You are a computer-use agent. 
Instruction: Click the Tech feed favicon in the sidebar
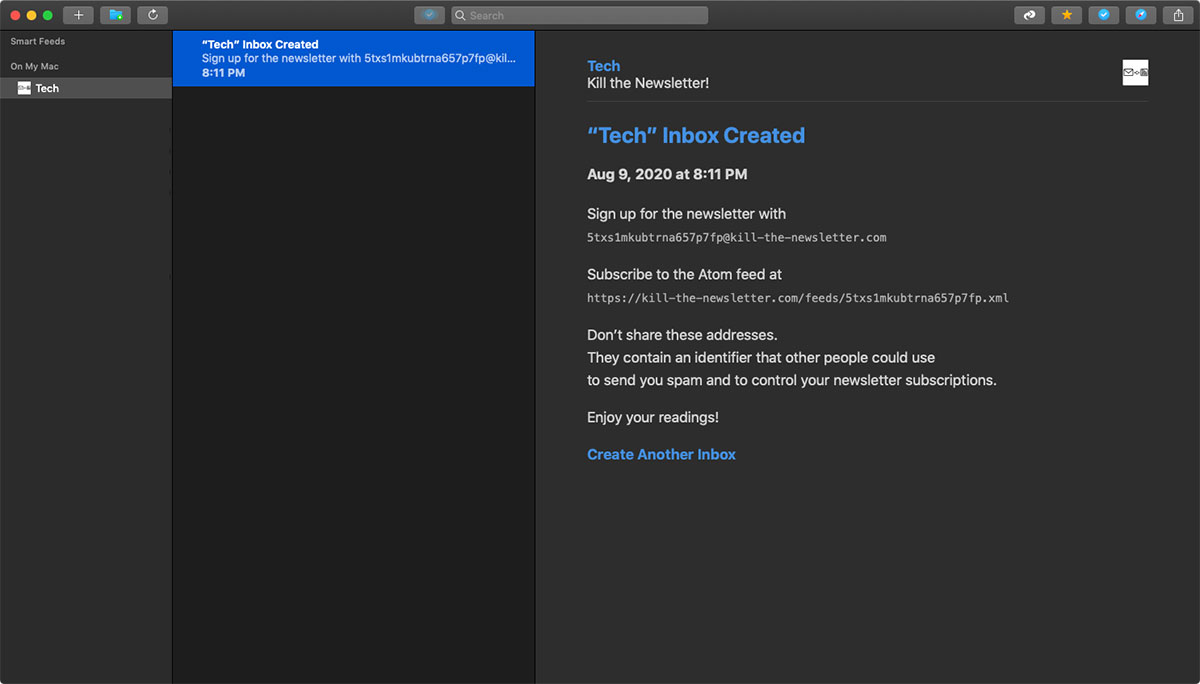point(24,88)
